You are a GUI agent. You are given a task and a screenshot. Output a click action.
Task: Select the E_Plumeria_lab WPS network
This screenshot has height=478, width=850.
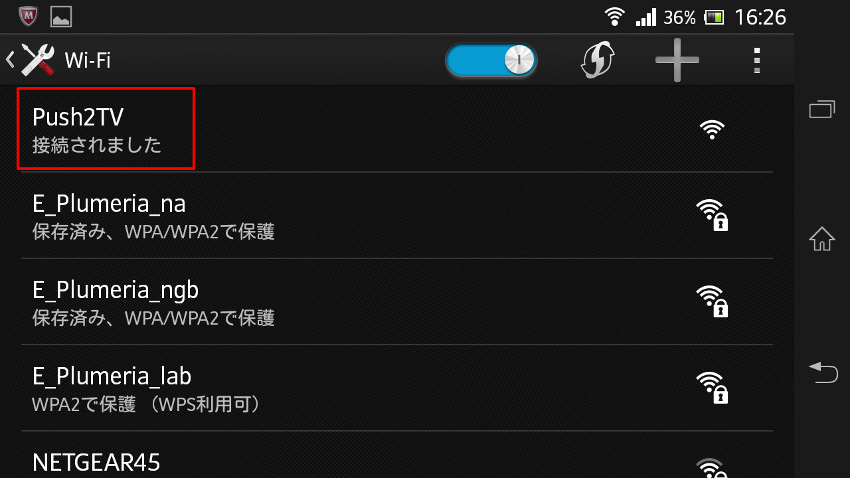(397, 388)
